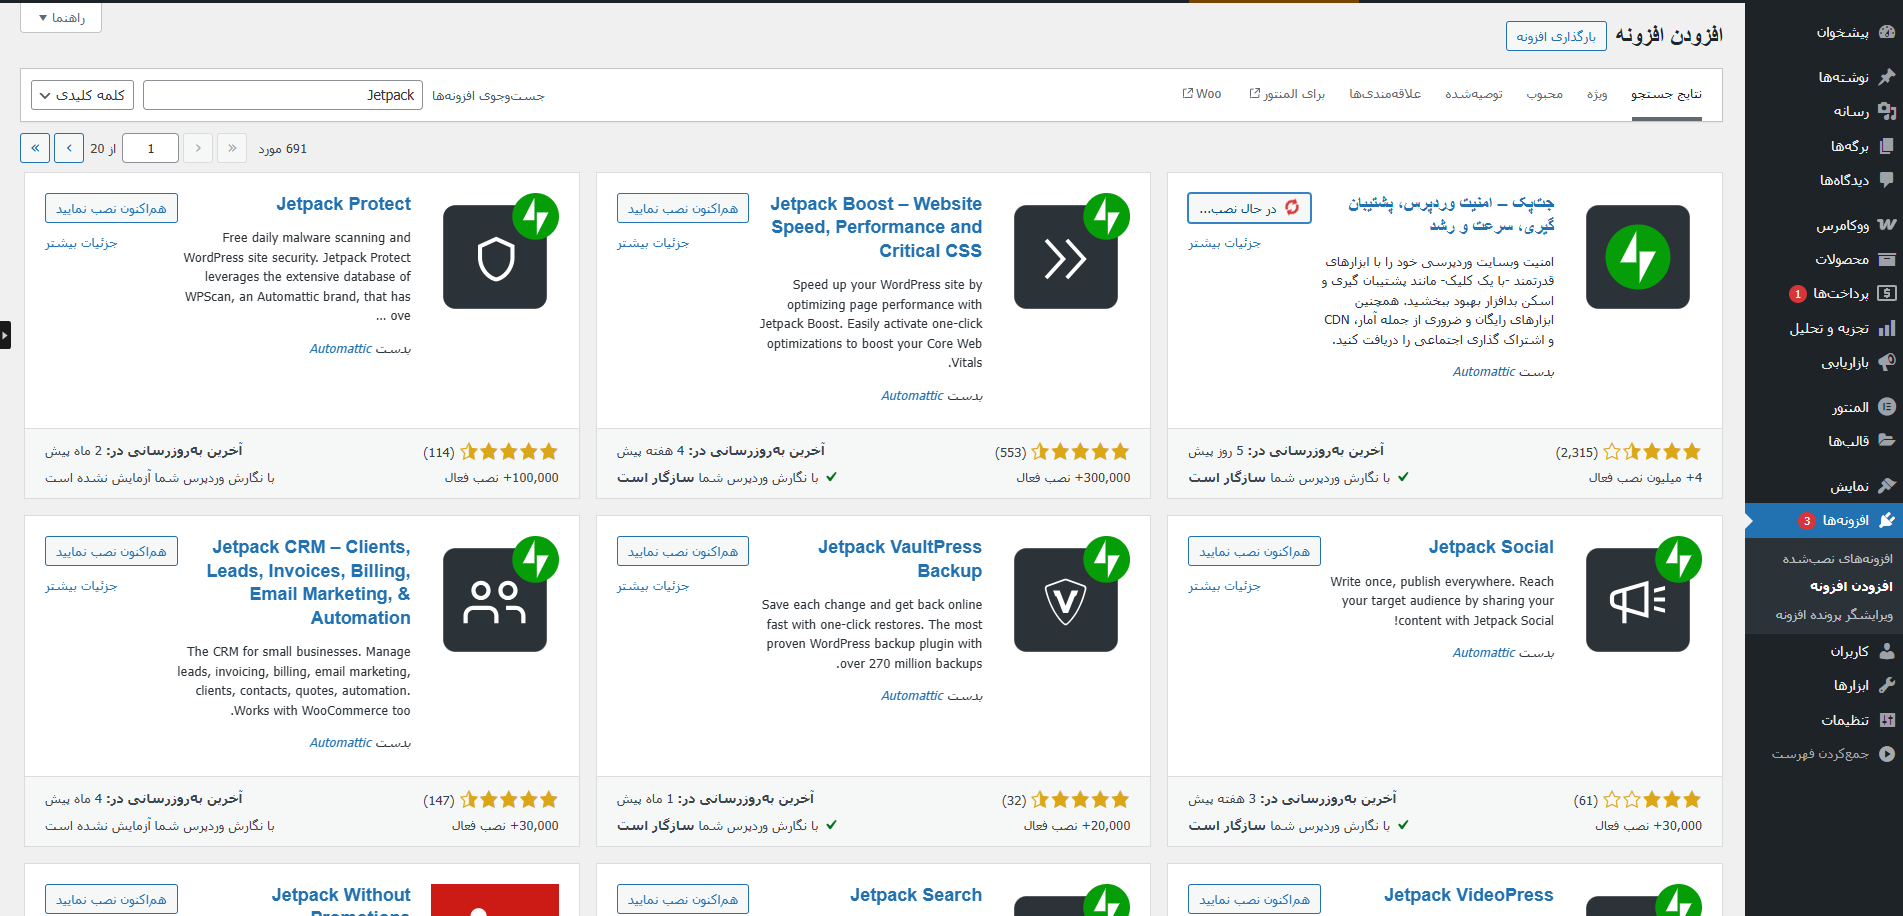The width and height of the screenshot is (1903, 916).
Task: Open جزئیات بیشتر for Jetpack Boost
Action: click(x=653, y=243)
